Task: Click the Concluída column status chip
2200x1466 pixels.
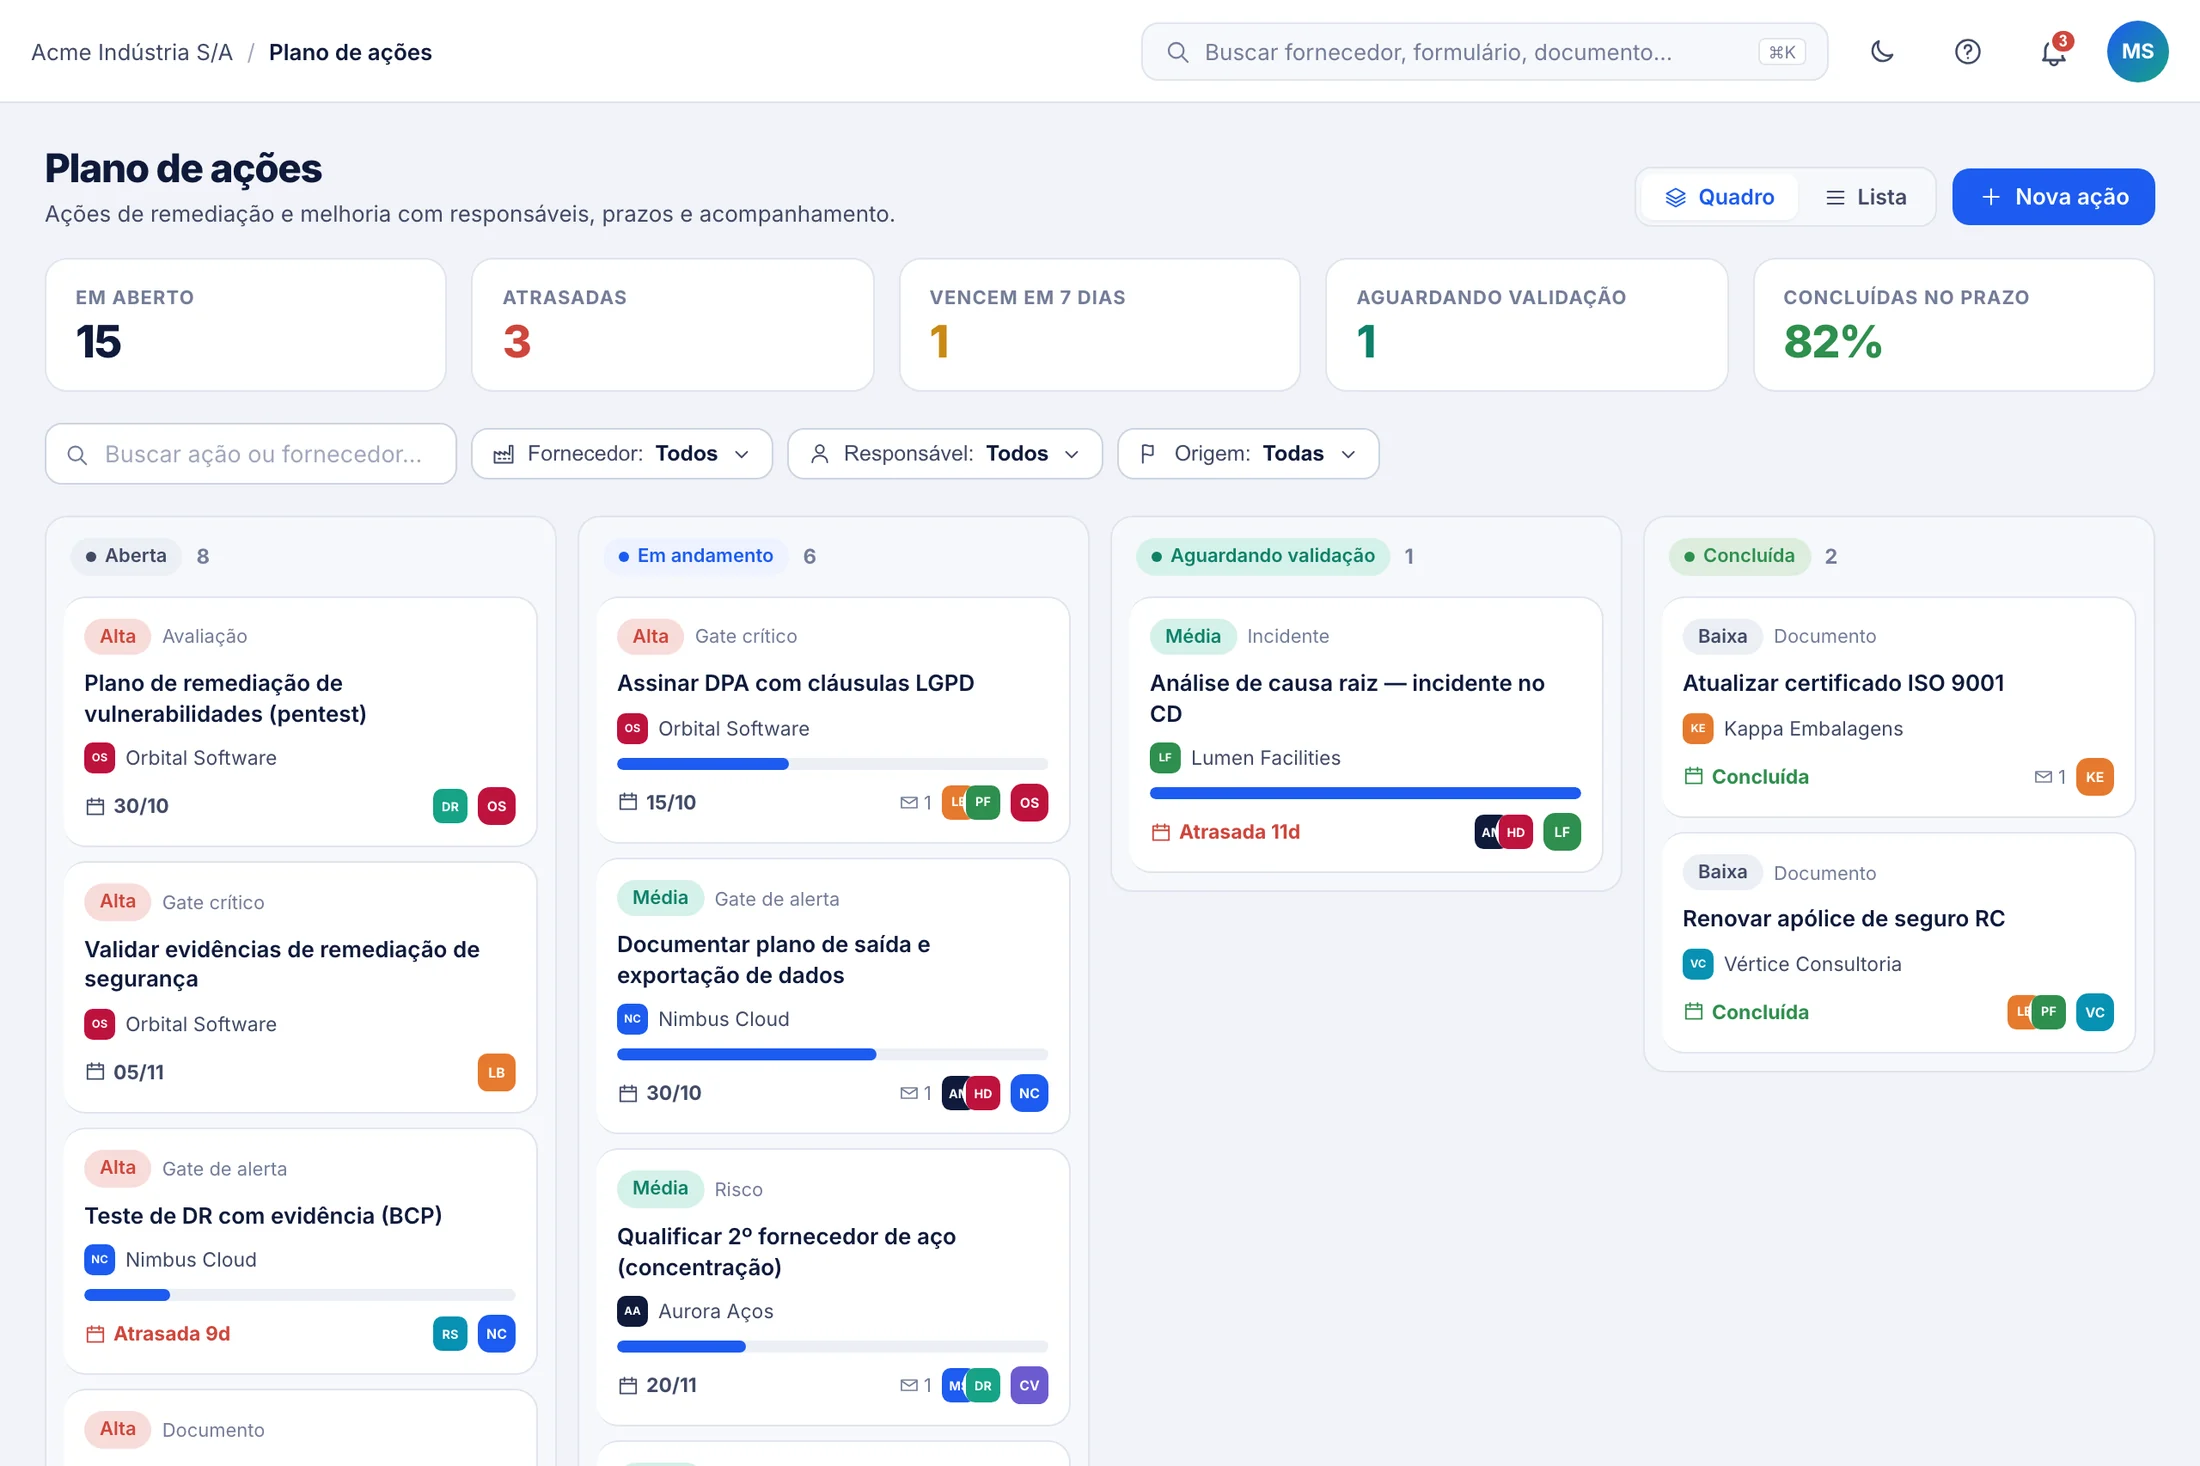Action: pyautogui.click(x=1738, y=556)
